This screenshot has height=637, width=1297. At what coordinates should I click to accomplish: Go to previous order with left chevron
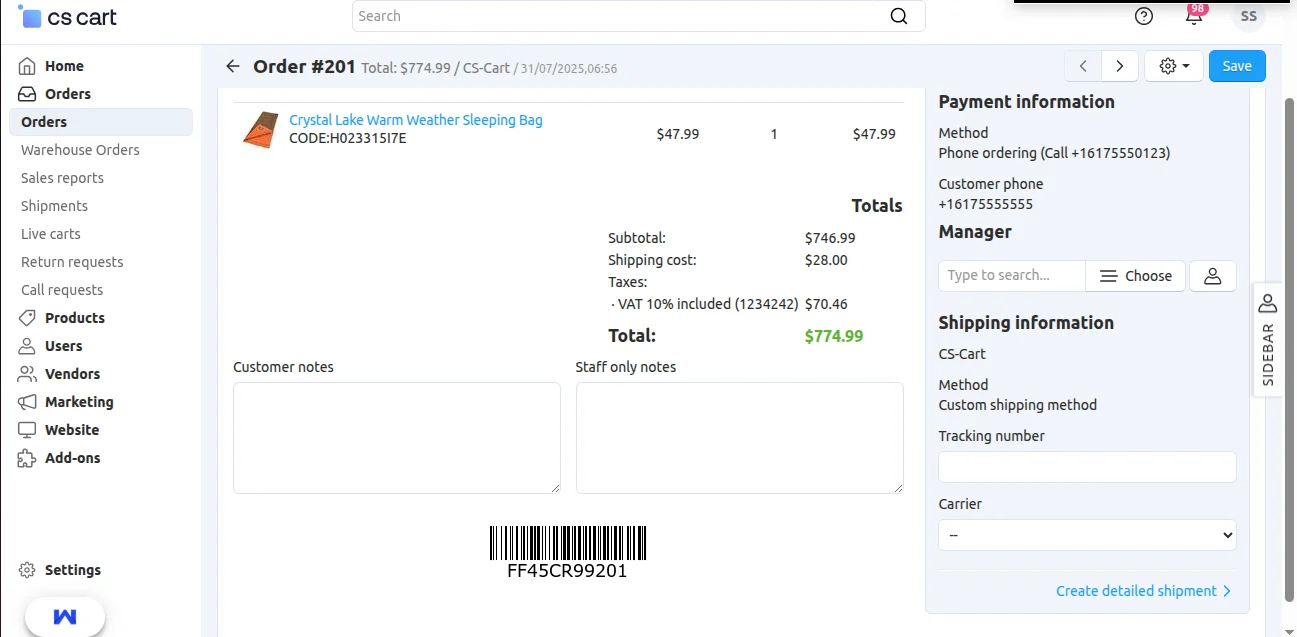(1083, 66)
